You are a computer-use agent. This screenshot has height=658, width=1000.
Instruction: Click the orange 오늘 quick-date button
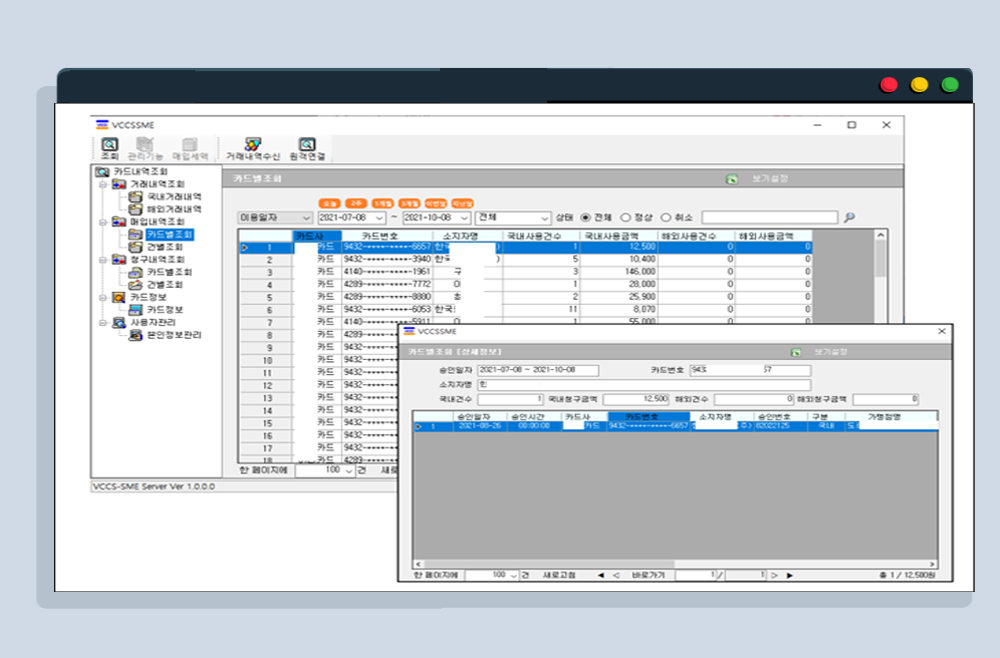[329, 203]
